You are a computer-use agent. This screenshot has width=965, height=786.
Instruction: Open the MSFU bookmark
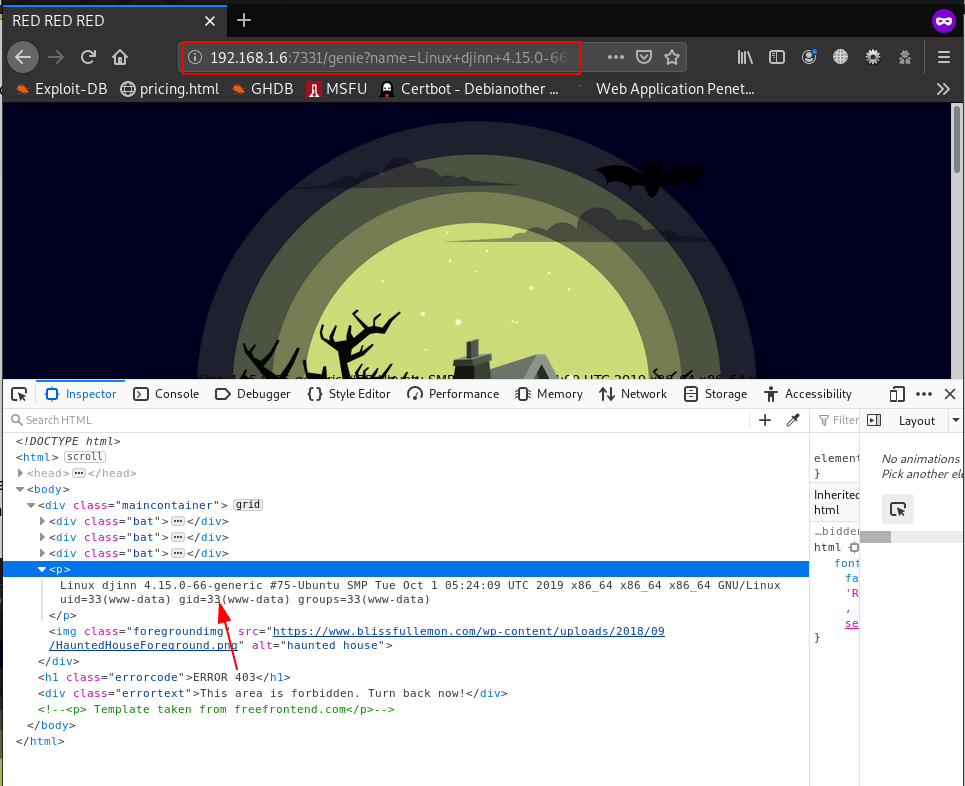(x=336, y=89)
